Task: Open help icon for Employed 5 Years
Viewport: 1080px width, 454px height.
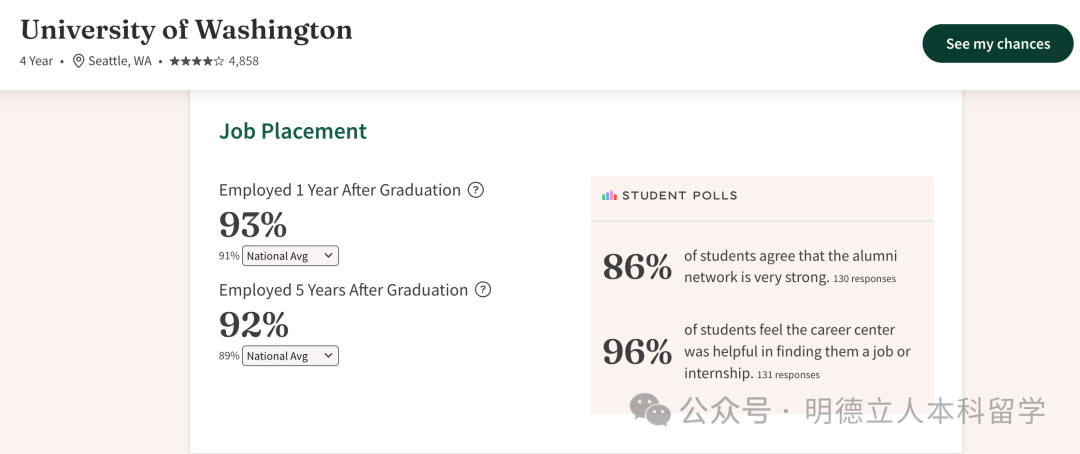Action: (x=483, y=290)
